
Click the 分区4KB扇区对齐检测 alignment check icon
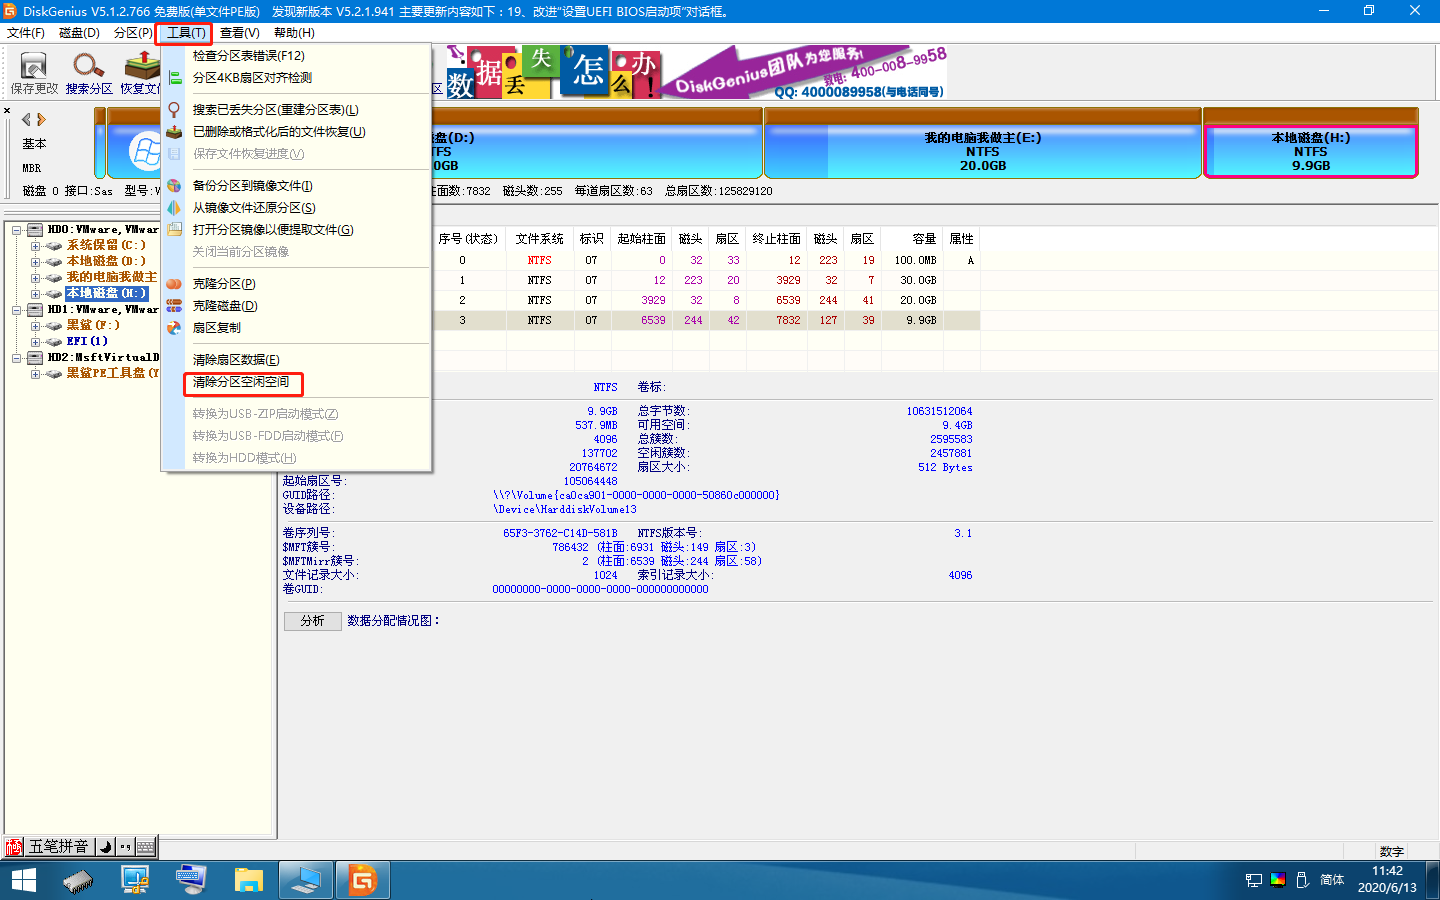175,78
